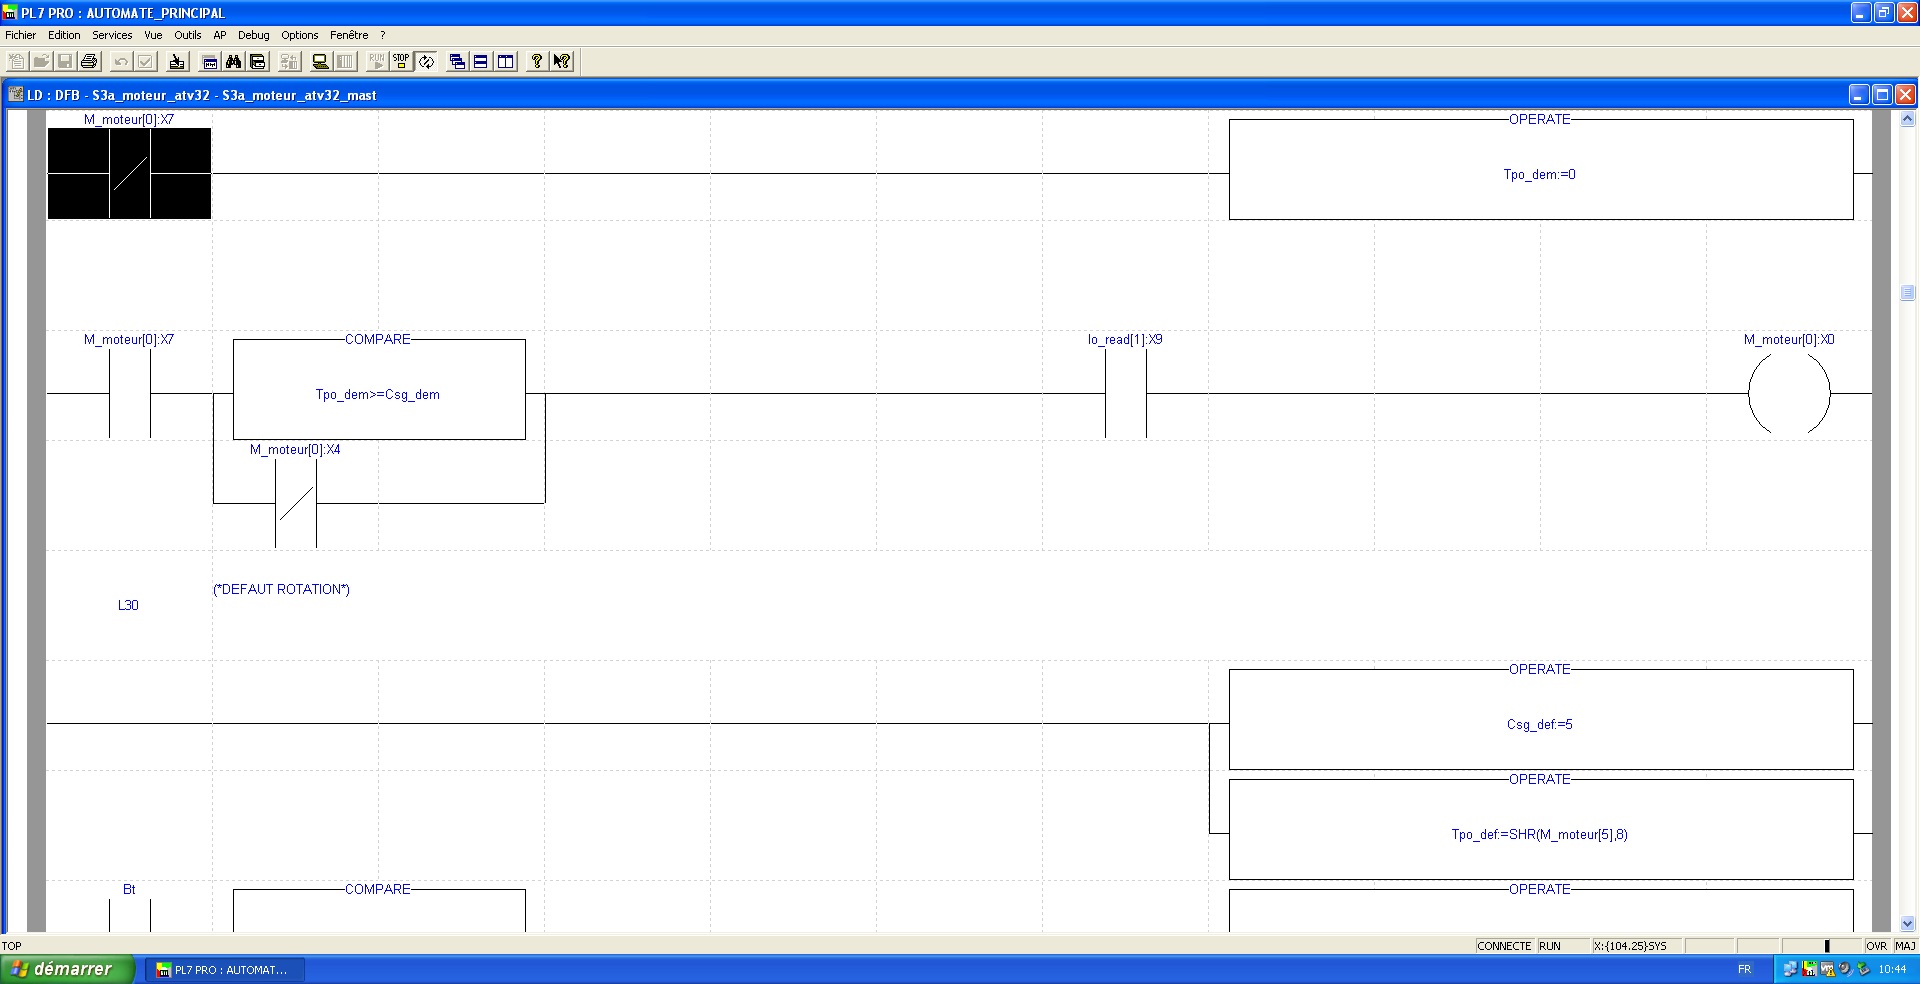This screenshot has width=1920, height=984.
Task: Open the démarrer Start menu
Action: [x=67, y=969]
